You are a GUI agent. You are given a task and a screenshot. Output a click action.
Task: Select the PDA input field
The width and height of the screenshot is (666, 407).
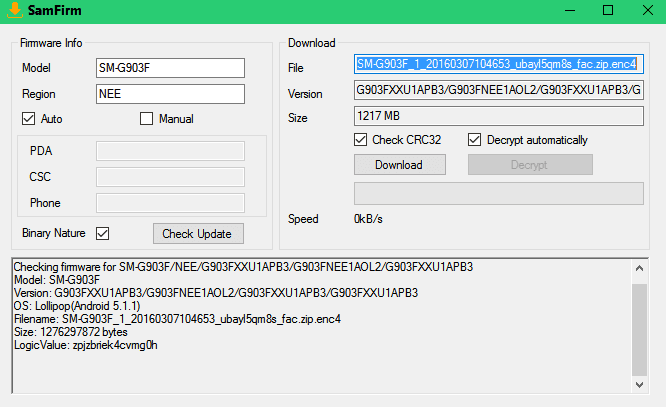coord(170,151)
